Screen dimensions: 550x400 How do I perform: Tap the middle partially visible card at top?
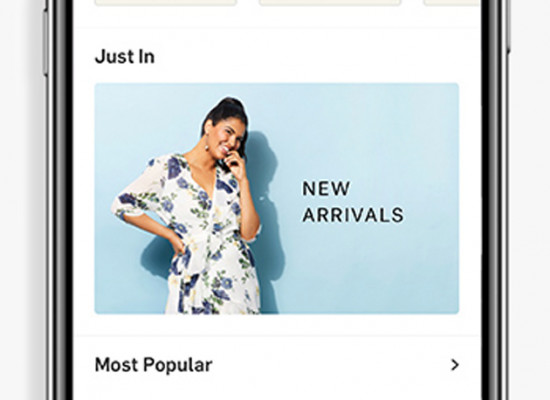coord(330,2)
